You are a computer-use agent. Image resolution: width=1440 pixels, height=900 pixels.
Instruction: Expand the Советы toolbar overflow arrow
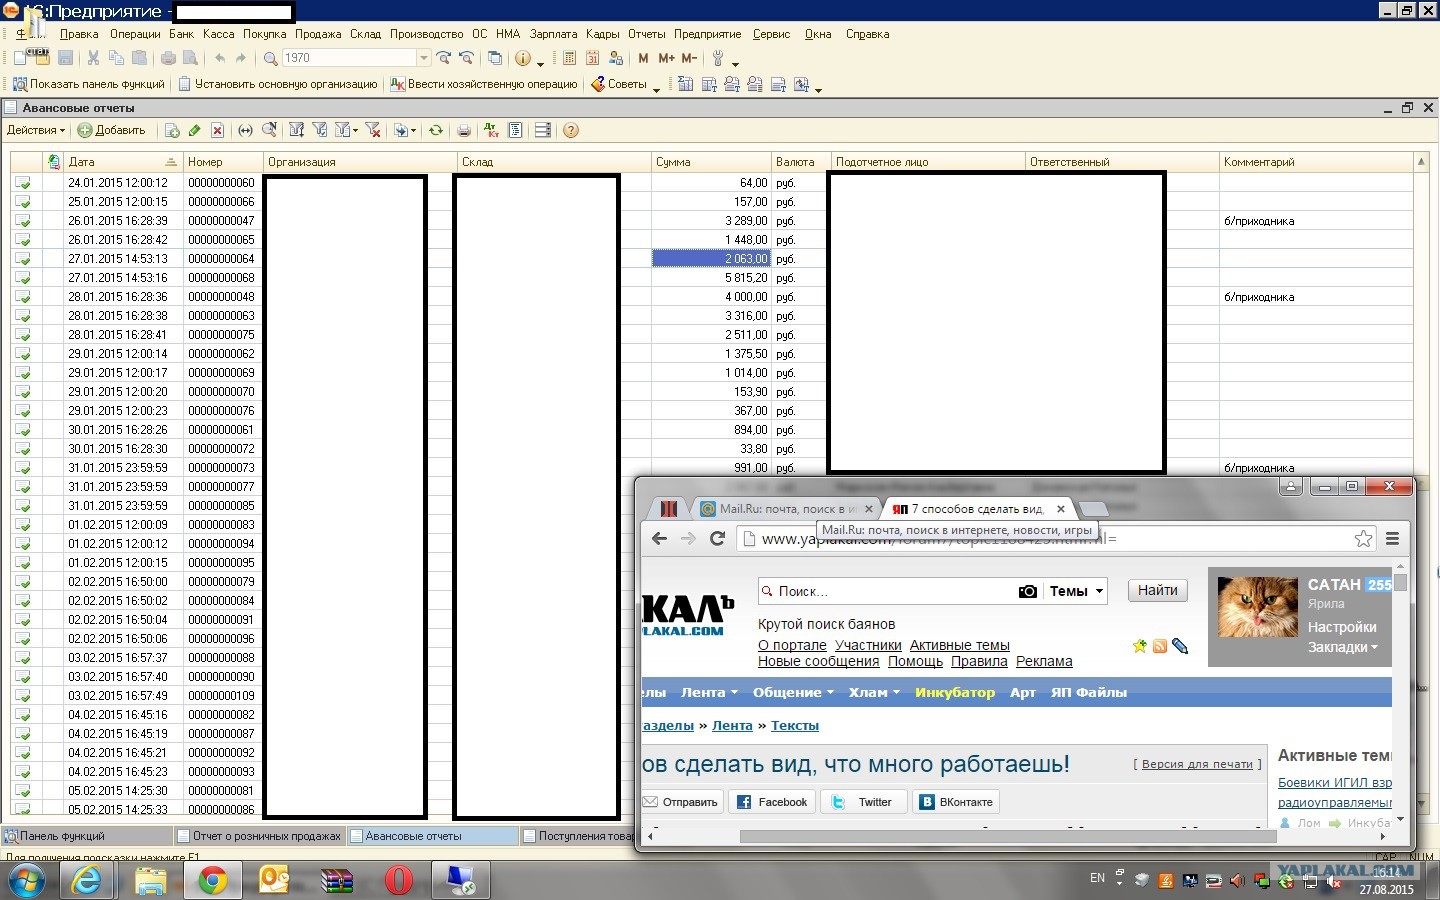pyautogui.click(x=656, y=88)
